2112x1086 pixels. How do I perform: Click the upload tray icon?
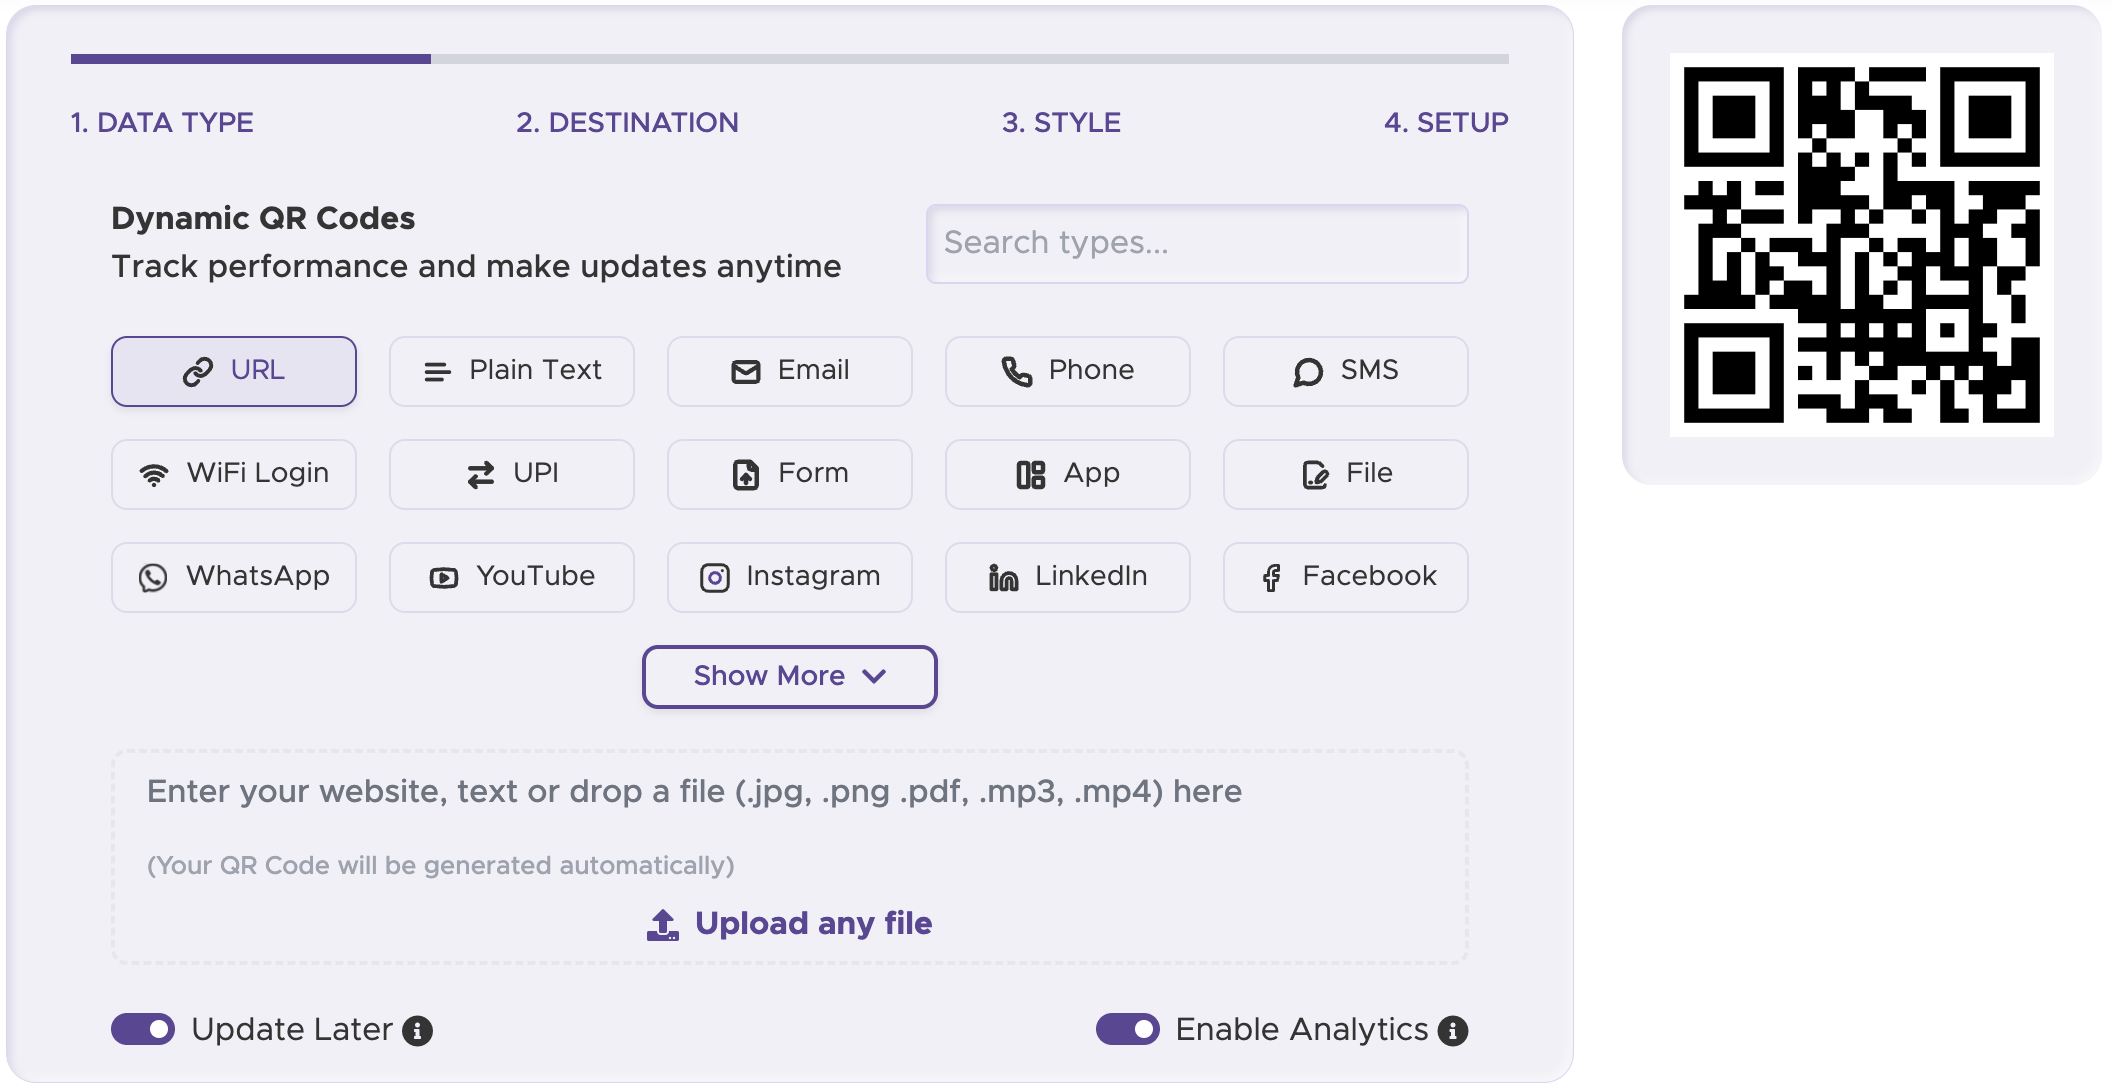[x=662, y=925]
